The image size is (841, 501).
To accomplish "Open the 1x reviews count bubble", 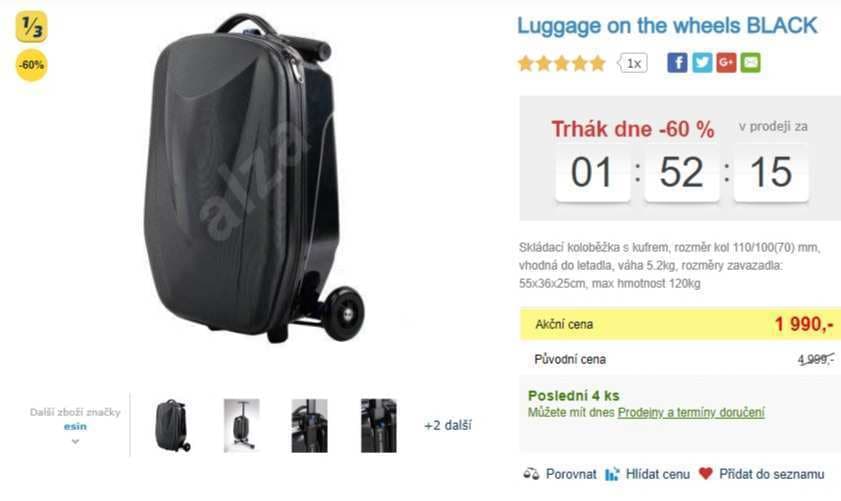I will [x=633, y=63].
